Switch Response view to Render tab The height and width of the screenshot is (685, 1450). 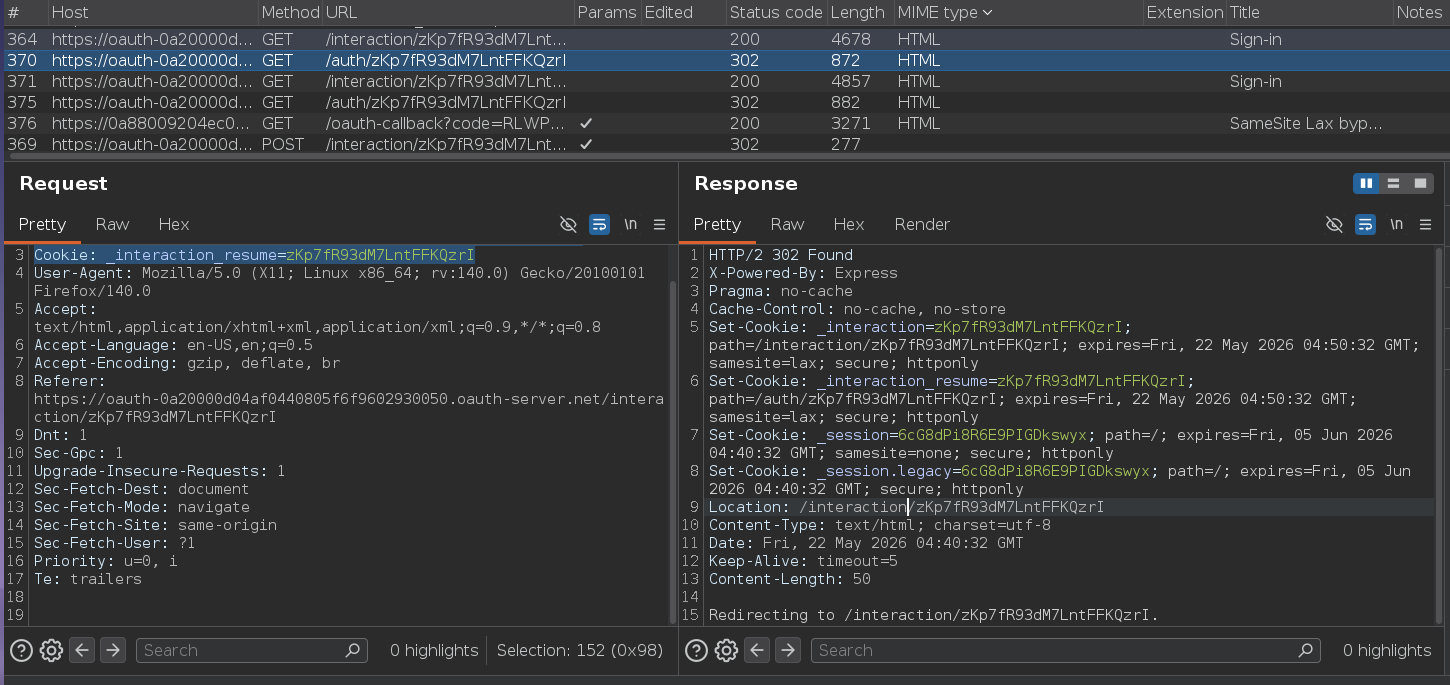click(x=922, y=224)
